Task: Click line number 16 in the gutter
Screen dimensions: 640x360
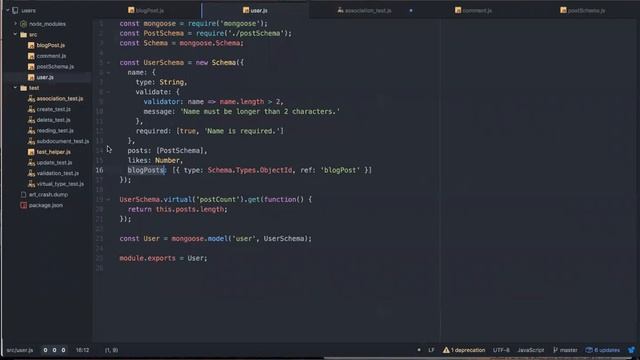Action: 99,170
